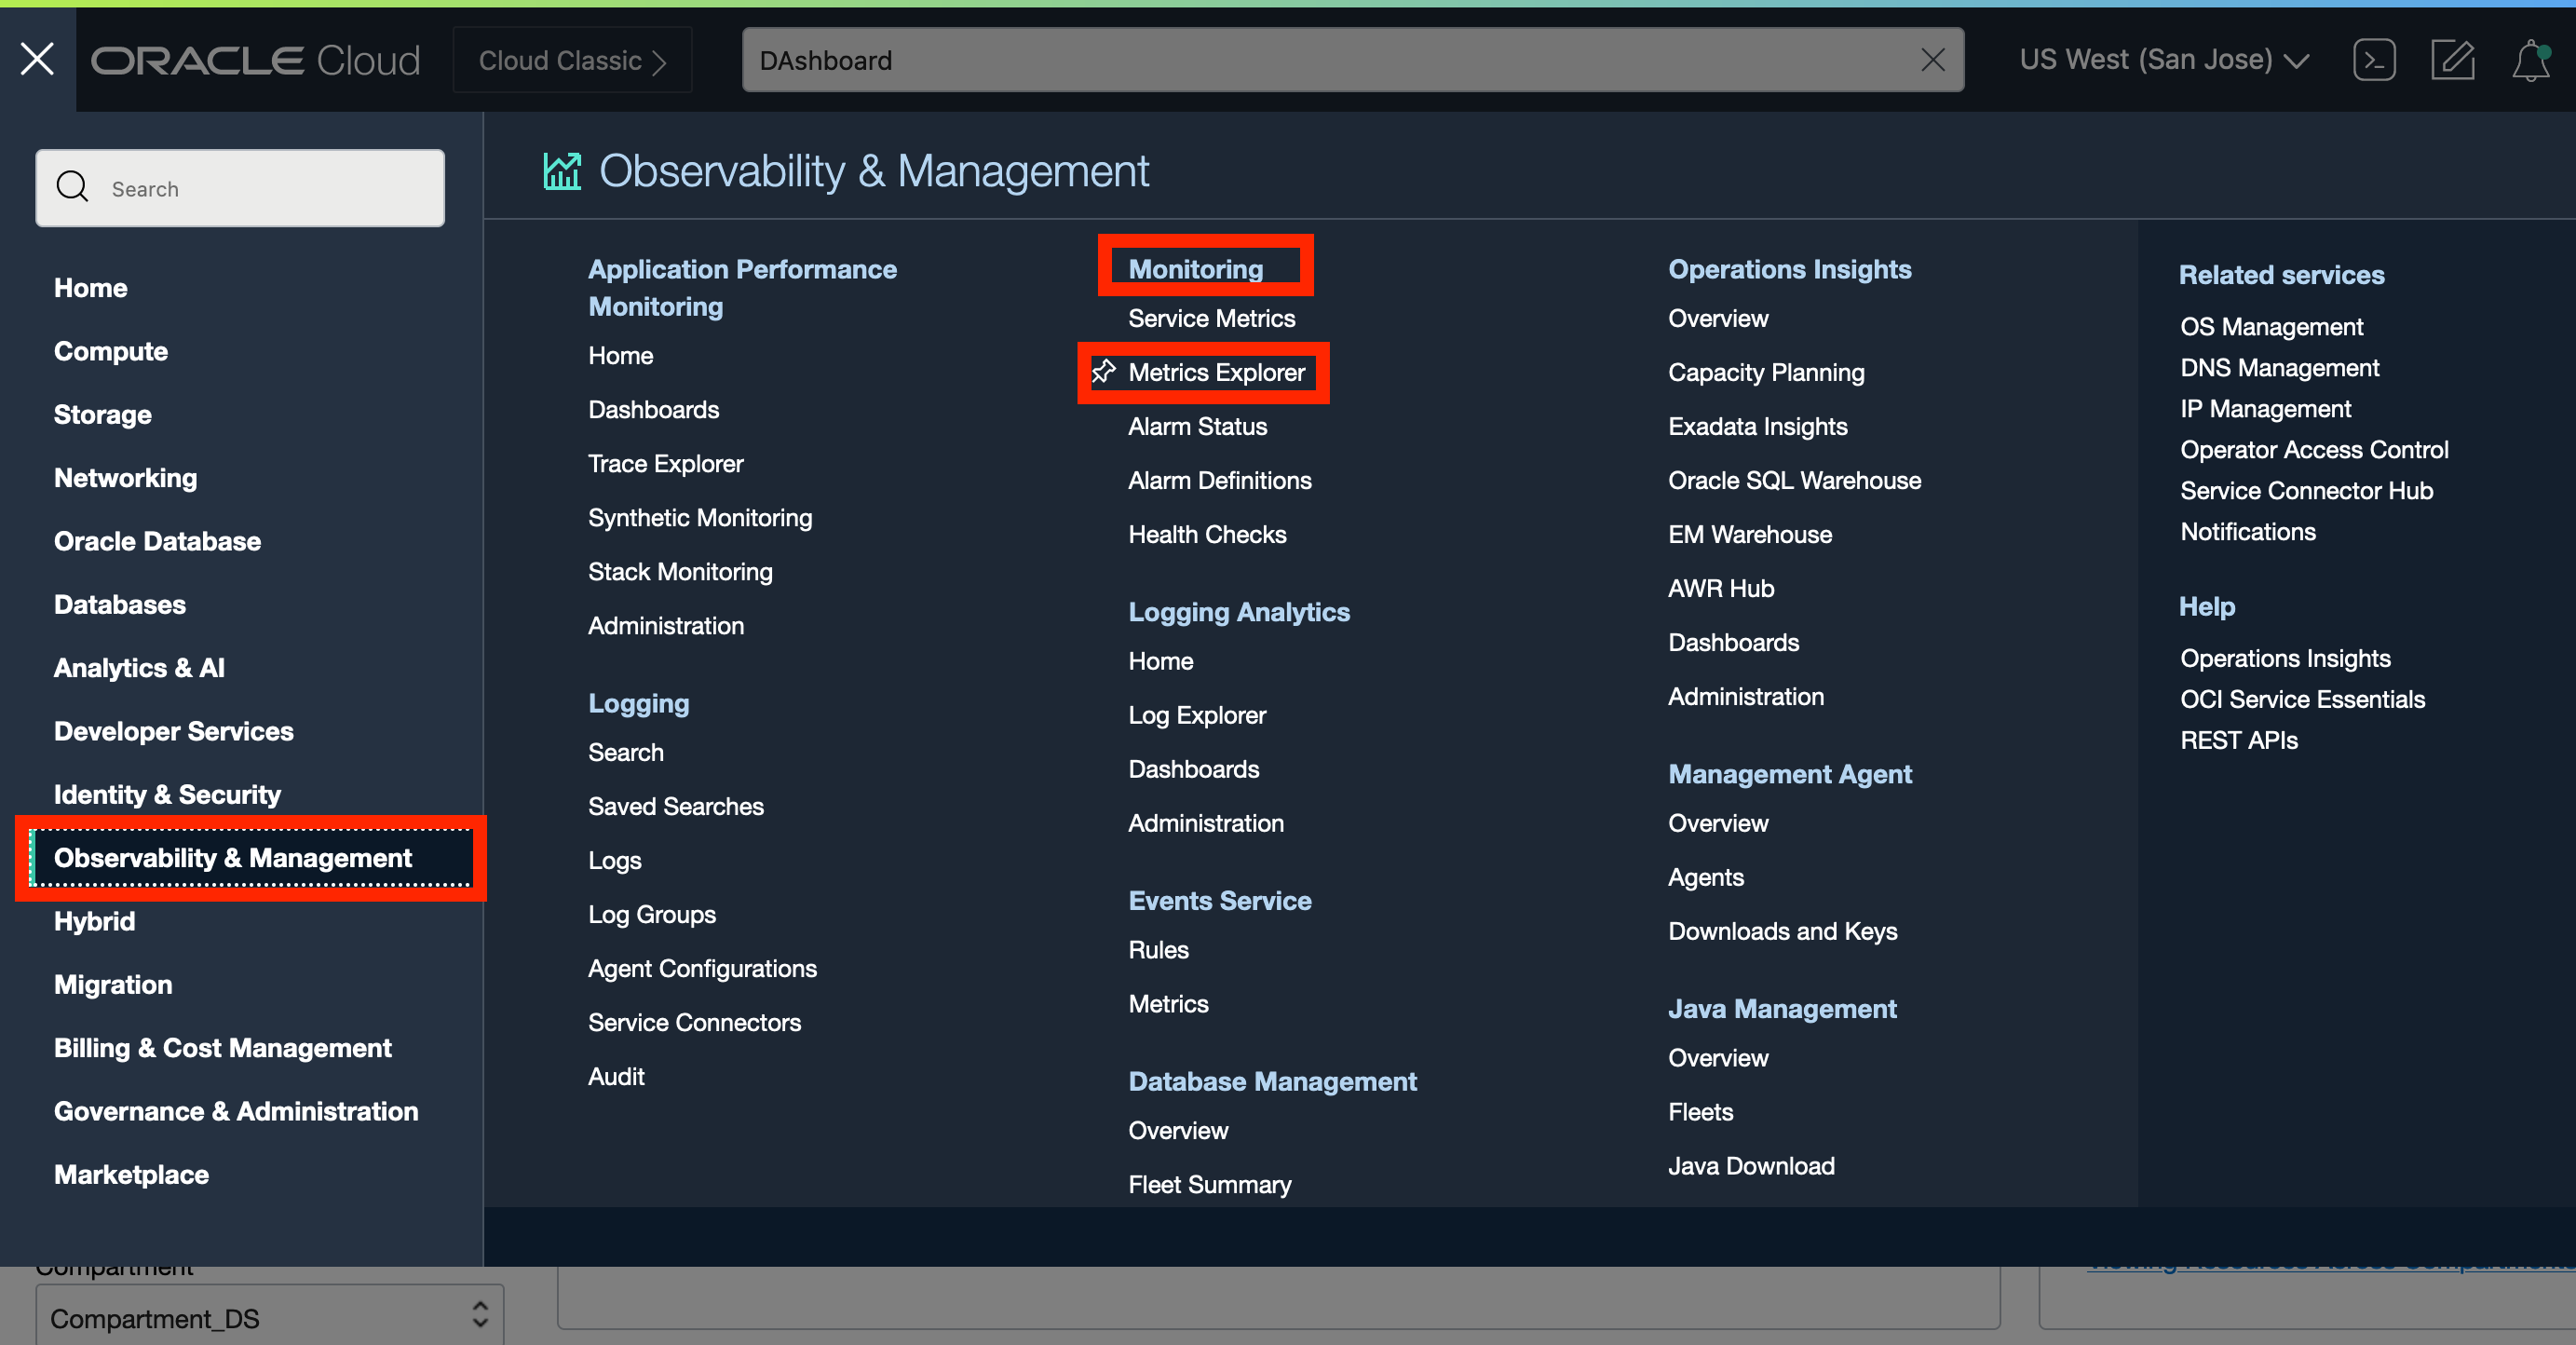Open the Monitoring section heading

point(1195,268)
